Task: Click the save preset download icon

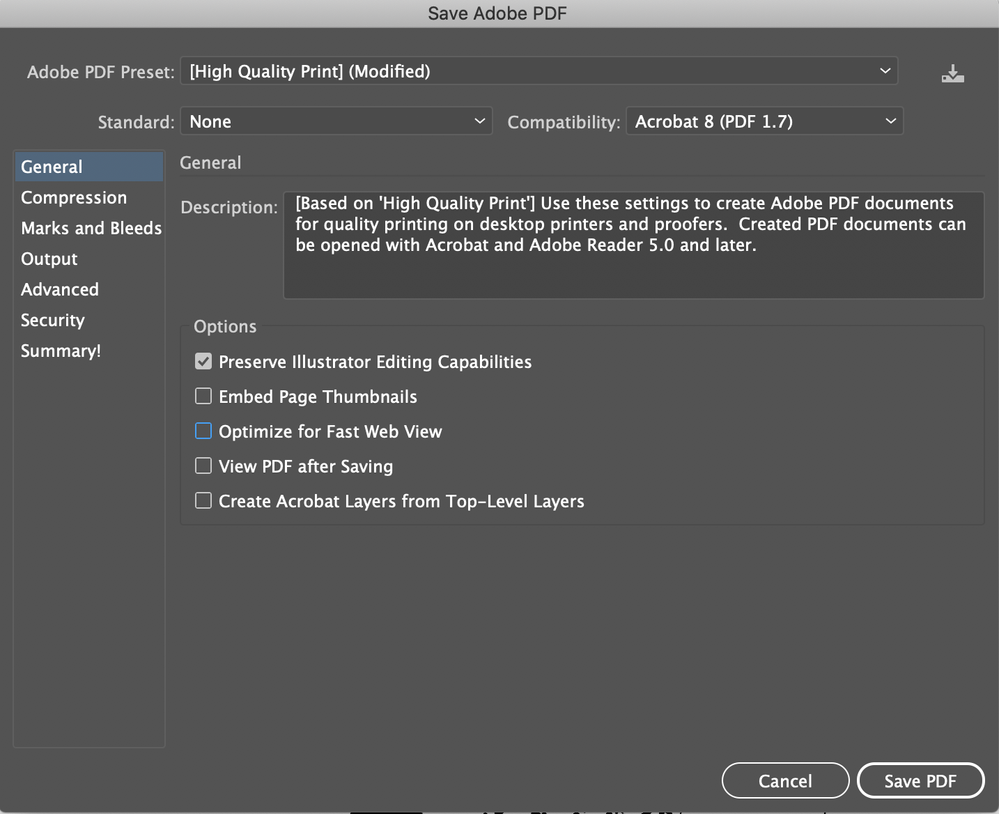Action: [x=952, y=73]
